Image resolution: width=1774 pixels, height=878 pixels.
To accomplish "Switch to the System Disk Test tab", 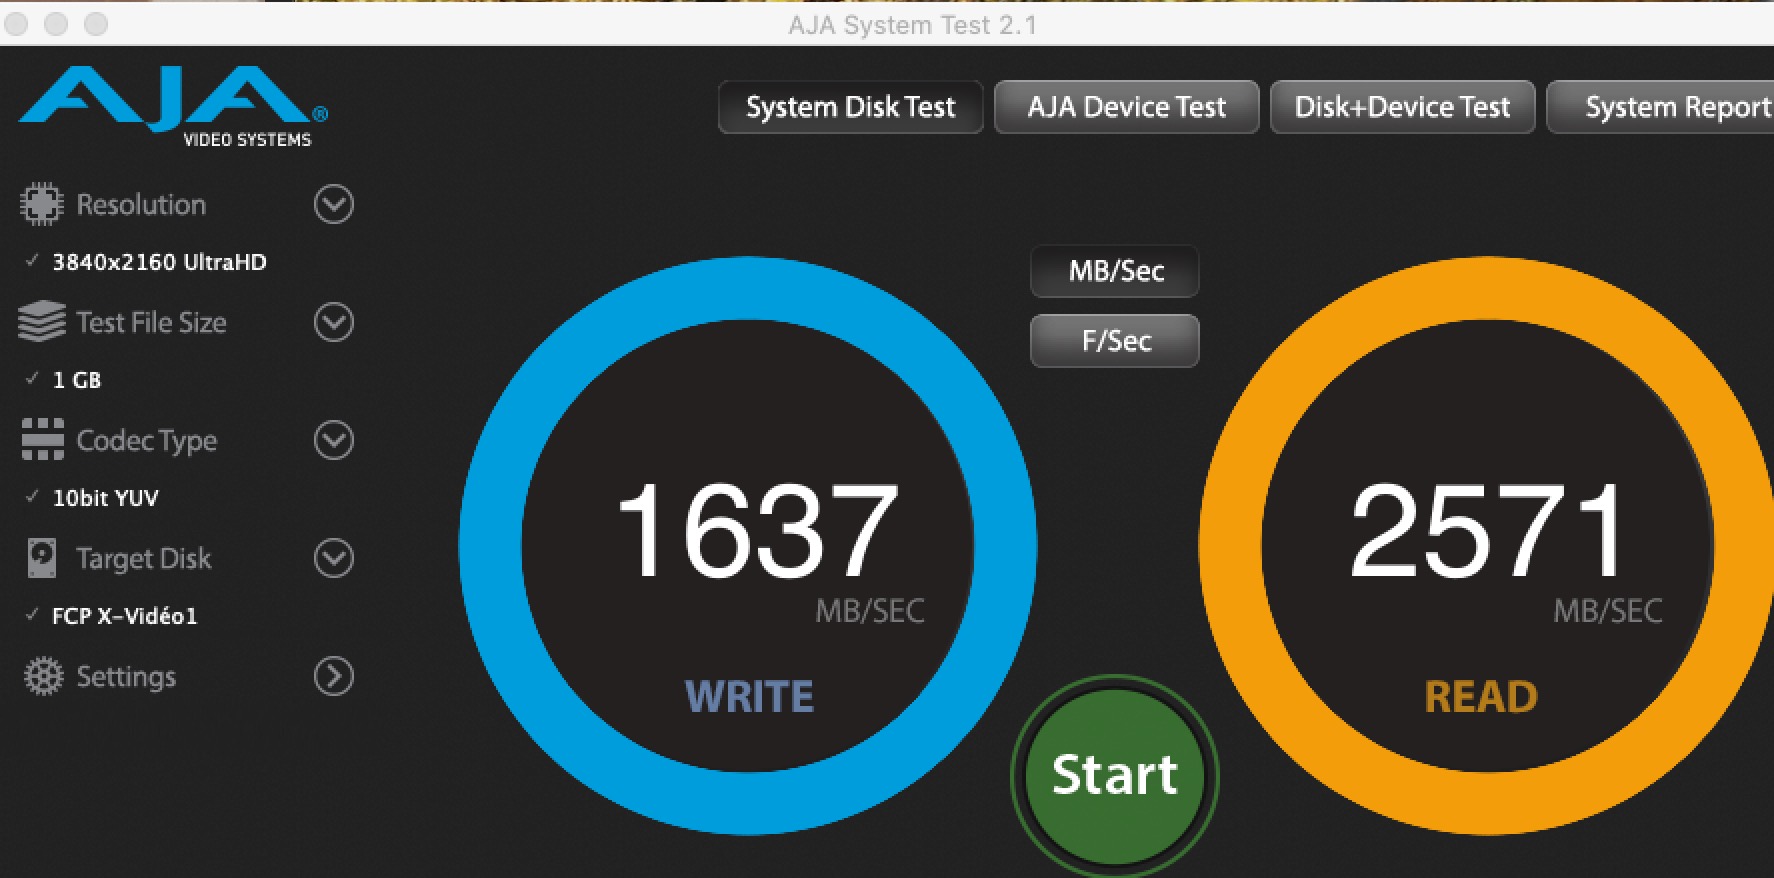I will click(x=851, y=107).
